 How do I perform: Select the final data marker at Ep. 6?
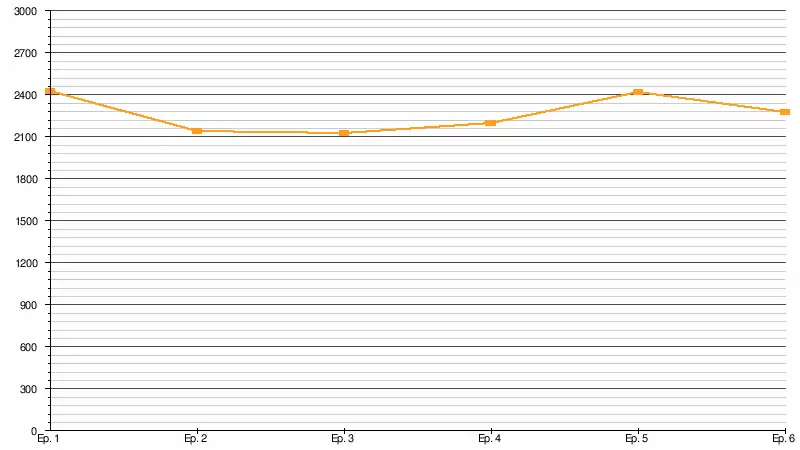[x=784, y=112]
